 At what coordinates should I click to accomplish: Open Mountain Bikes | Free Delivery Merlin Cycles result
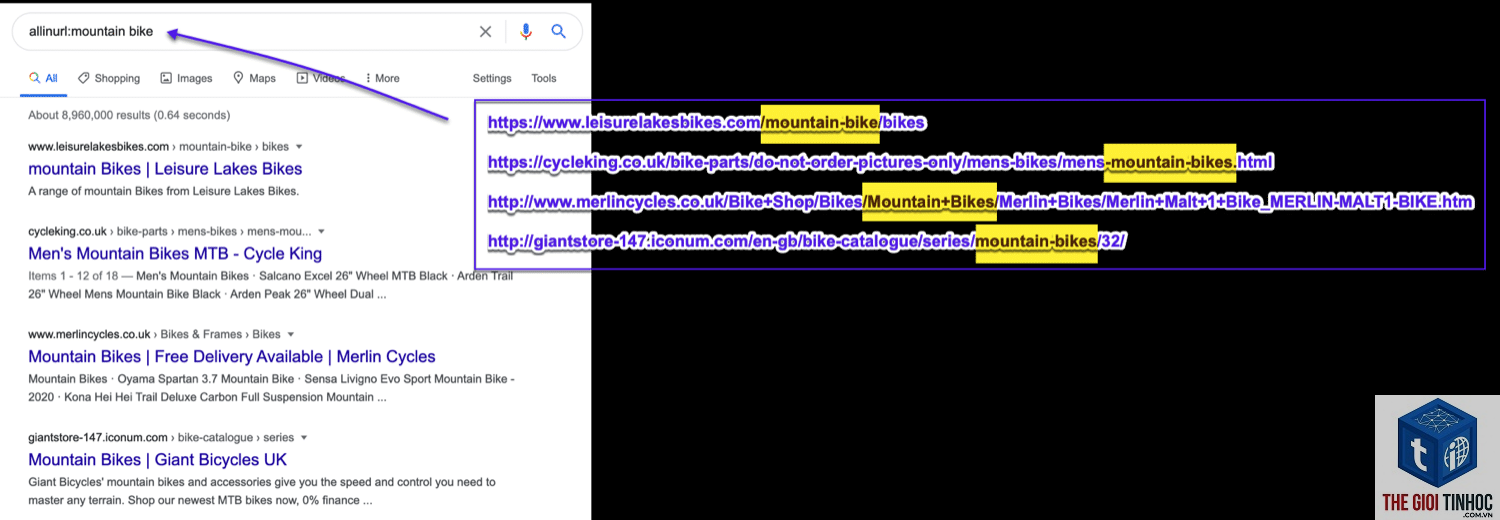point(232,357)
